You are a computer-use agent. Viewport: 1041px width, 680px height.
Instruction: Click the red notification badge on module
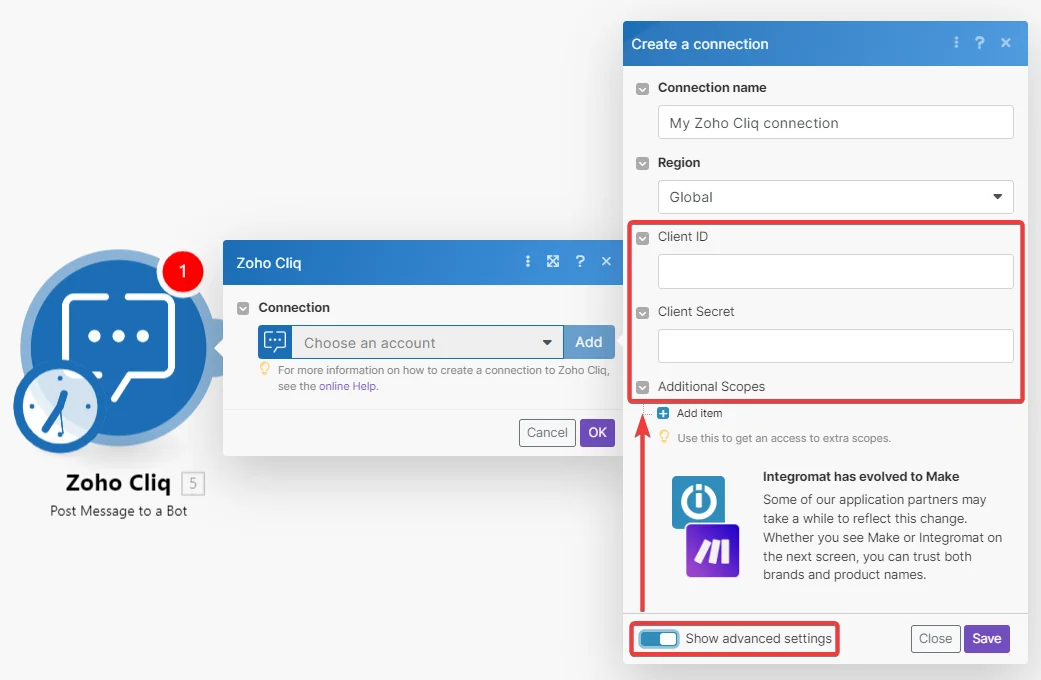[x=183, y=271]
